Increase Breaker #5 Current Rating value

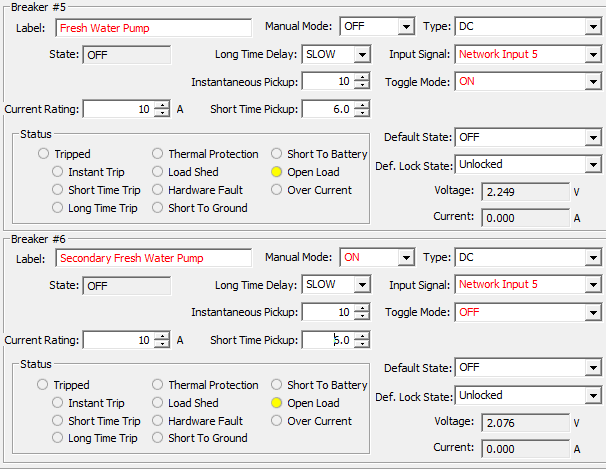pyautogui.click(x=162, y=105)
